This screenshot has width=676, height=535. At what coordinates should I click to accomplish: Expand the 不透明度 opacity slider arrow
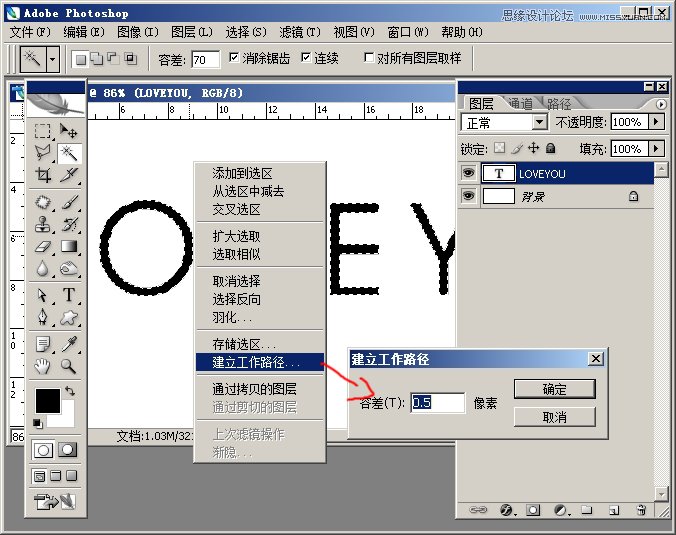click(656, 122)
